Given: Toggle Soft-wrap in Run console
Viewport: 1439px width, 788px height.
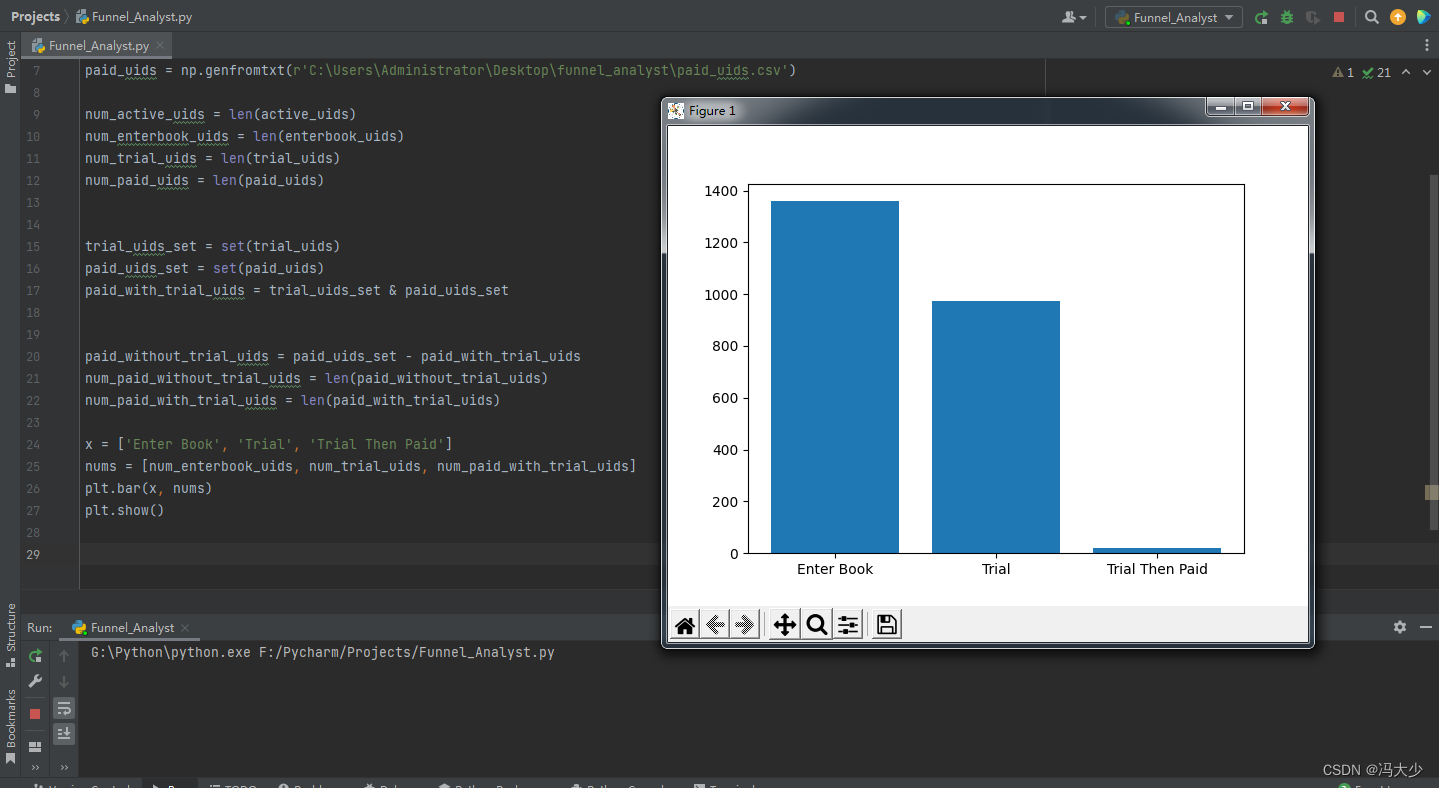Looking at the screenshot, I should tap(64, 708).
